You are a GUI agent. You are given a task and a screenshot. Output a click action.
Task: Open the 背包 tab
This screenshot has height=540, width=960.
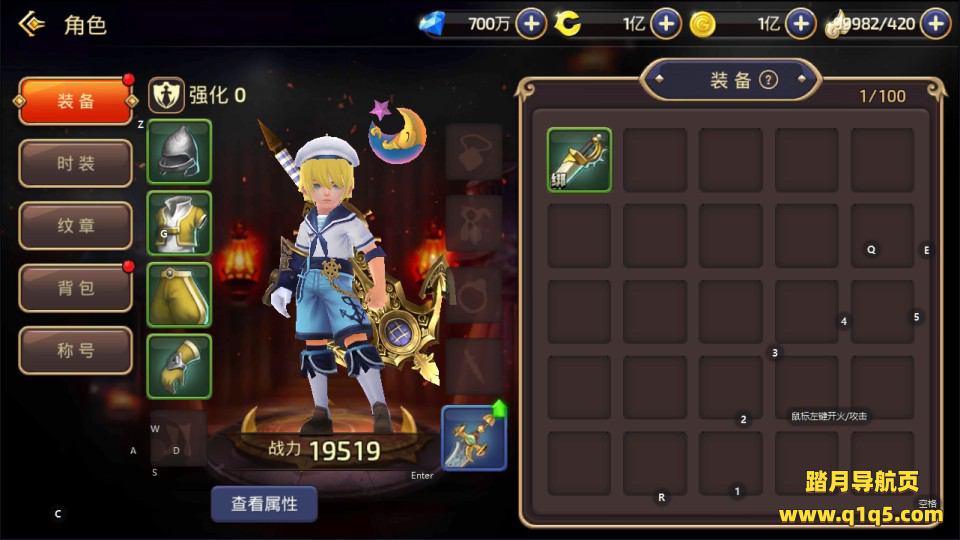(75, 288)
